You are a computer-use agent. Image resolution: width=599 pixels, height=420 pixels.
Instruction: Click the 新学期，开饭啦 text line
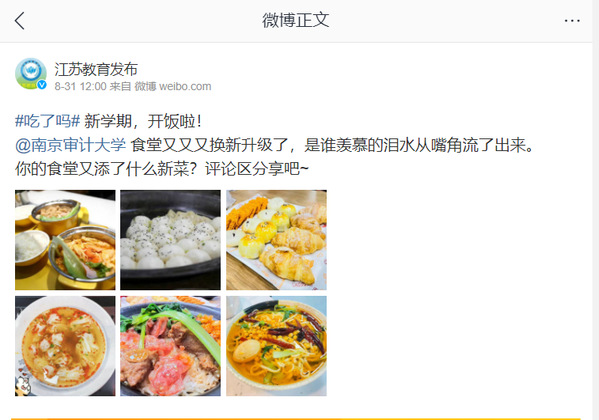click(143, 121)
